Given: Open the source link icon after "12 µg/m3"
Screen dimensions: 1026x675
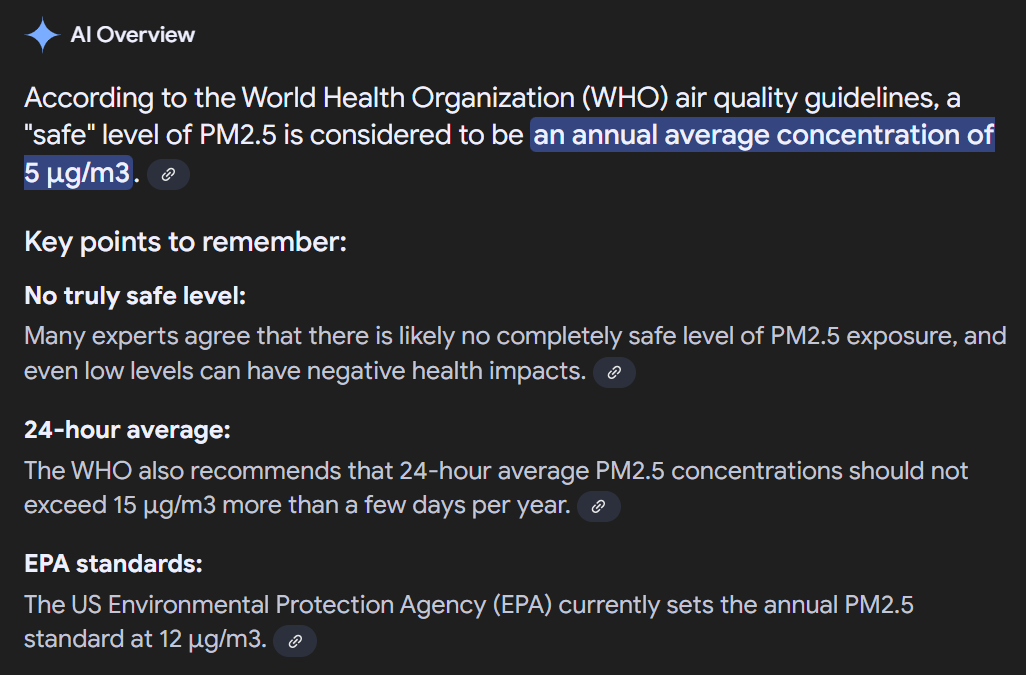Looking at the screenshot, I should (295, 641).
